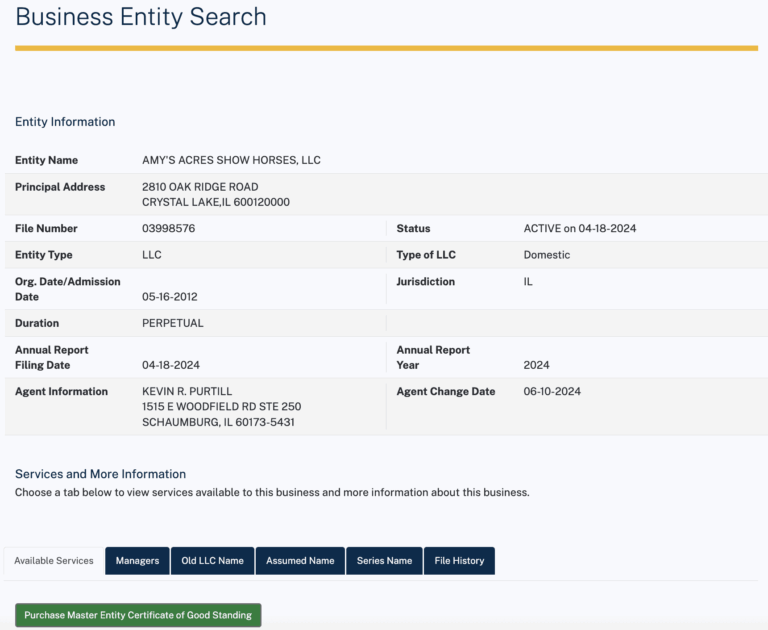Screen dimensions: 768x630
Task: Click the entity name AMY'S ACRES SHOW HORSES, LLC
Action: pos(231,160)
